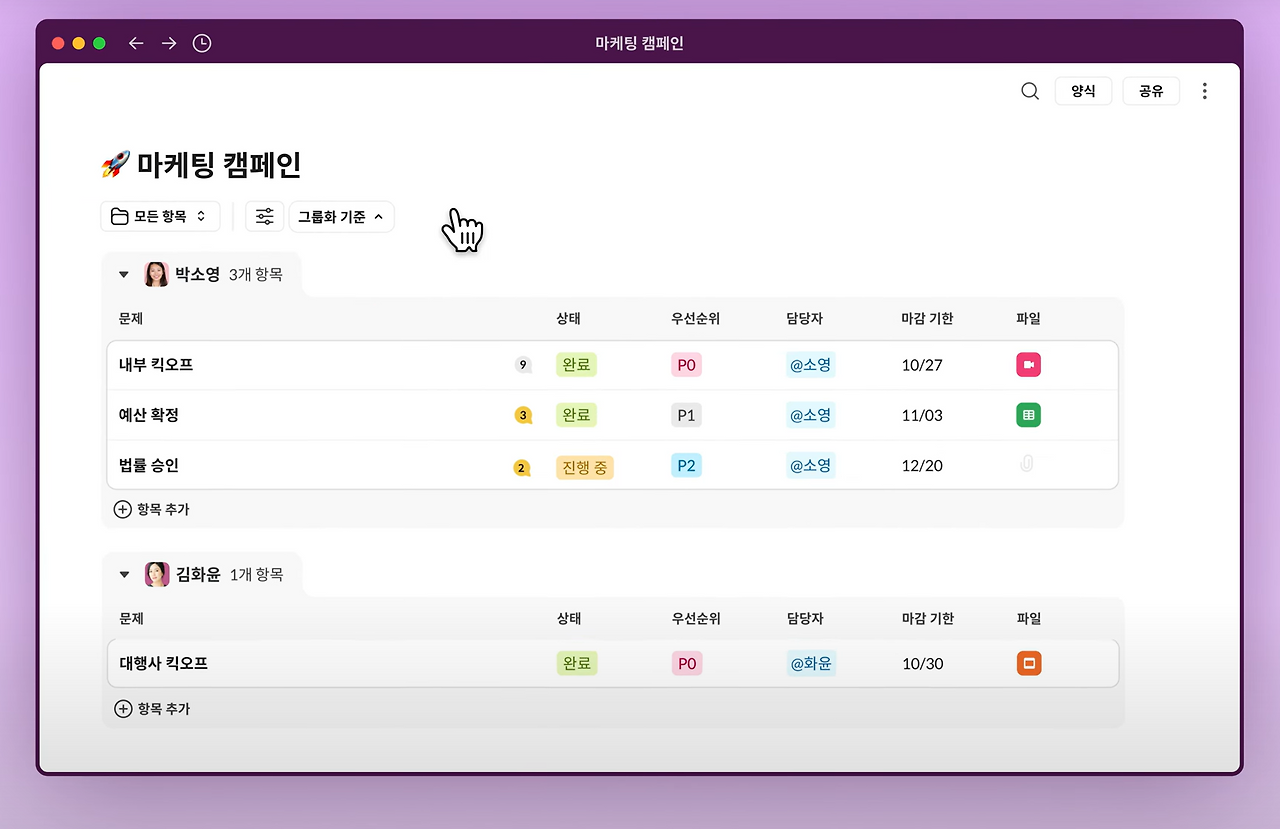Image resolution: width=1280 pixels, height=829 pixels.
Task: Click the 공유 button
Action: (x=1151, y=90)
